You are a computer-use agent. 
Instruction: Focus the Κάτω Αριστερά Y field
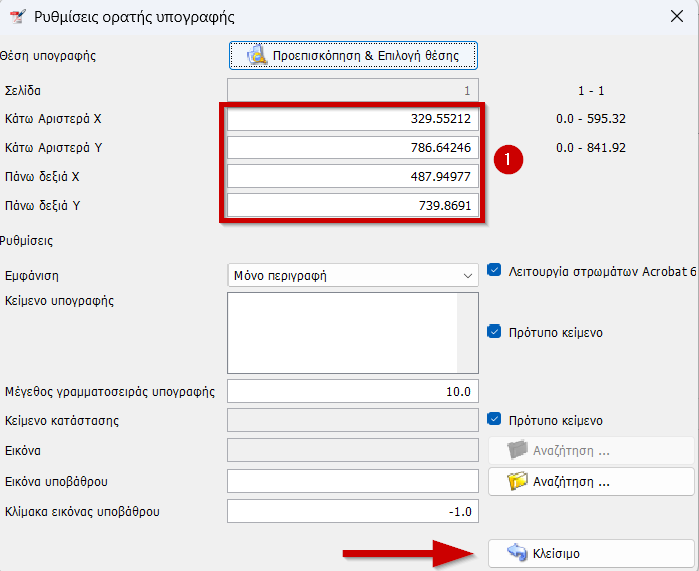point(353,148)
